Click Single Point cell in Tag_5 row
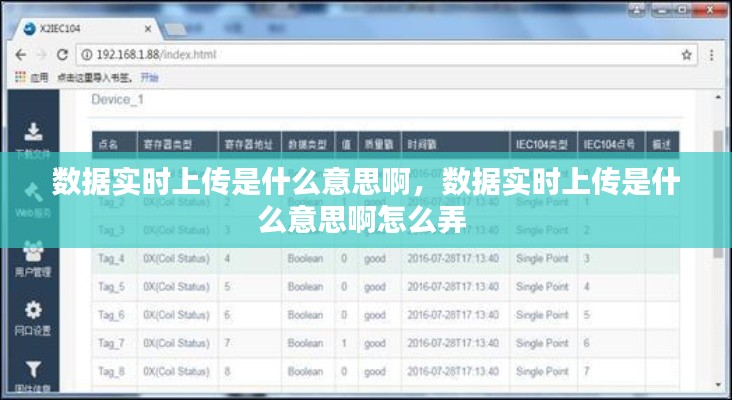The image size is (732, 400). tap(541, 287)
